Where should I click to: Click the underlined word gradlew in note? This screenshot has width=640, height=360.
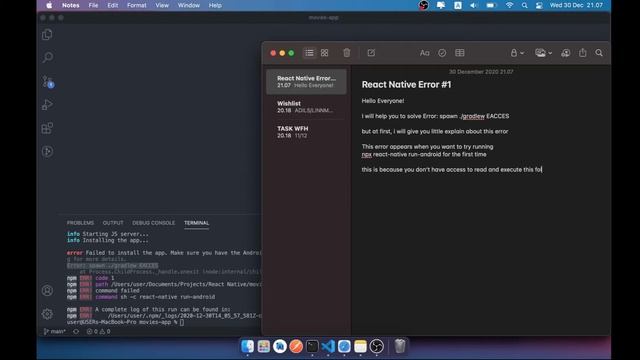[473, 116]
